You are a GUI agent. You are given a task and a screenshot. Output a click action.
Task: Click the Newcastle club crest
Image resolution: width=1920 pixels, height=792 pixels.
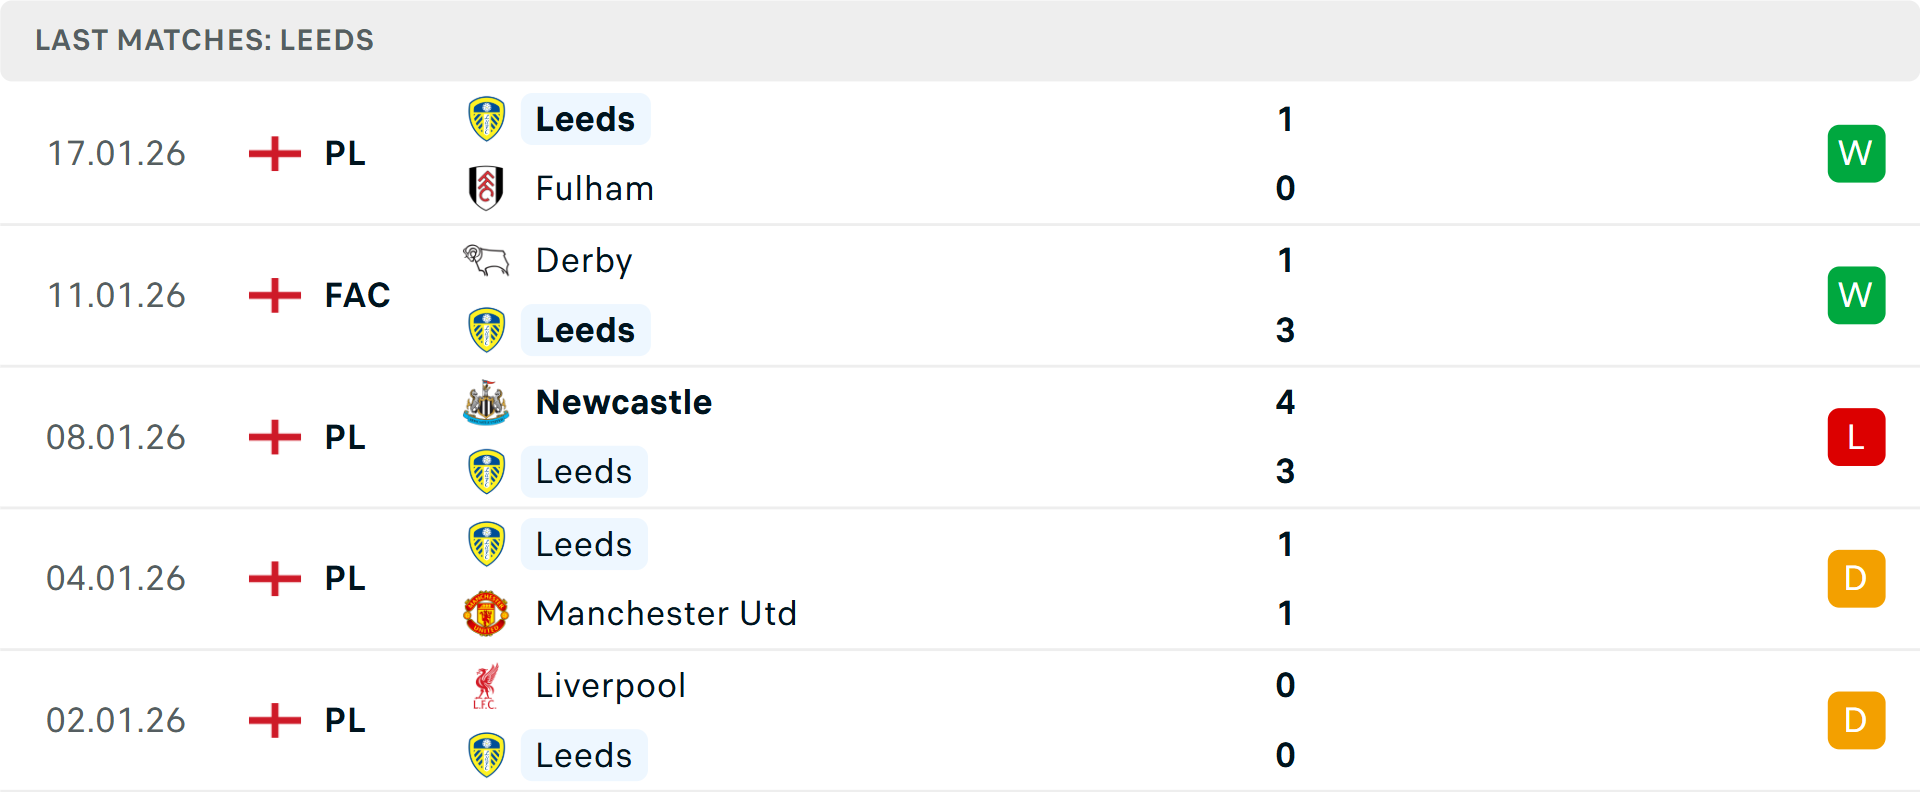pyautogui.click(x=486, y=402)
